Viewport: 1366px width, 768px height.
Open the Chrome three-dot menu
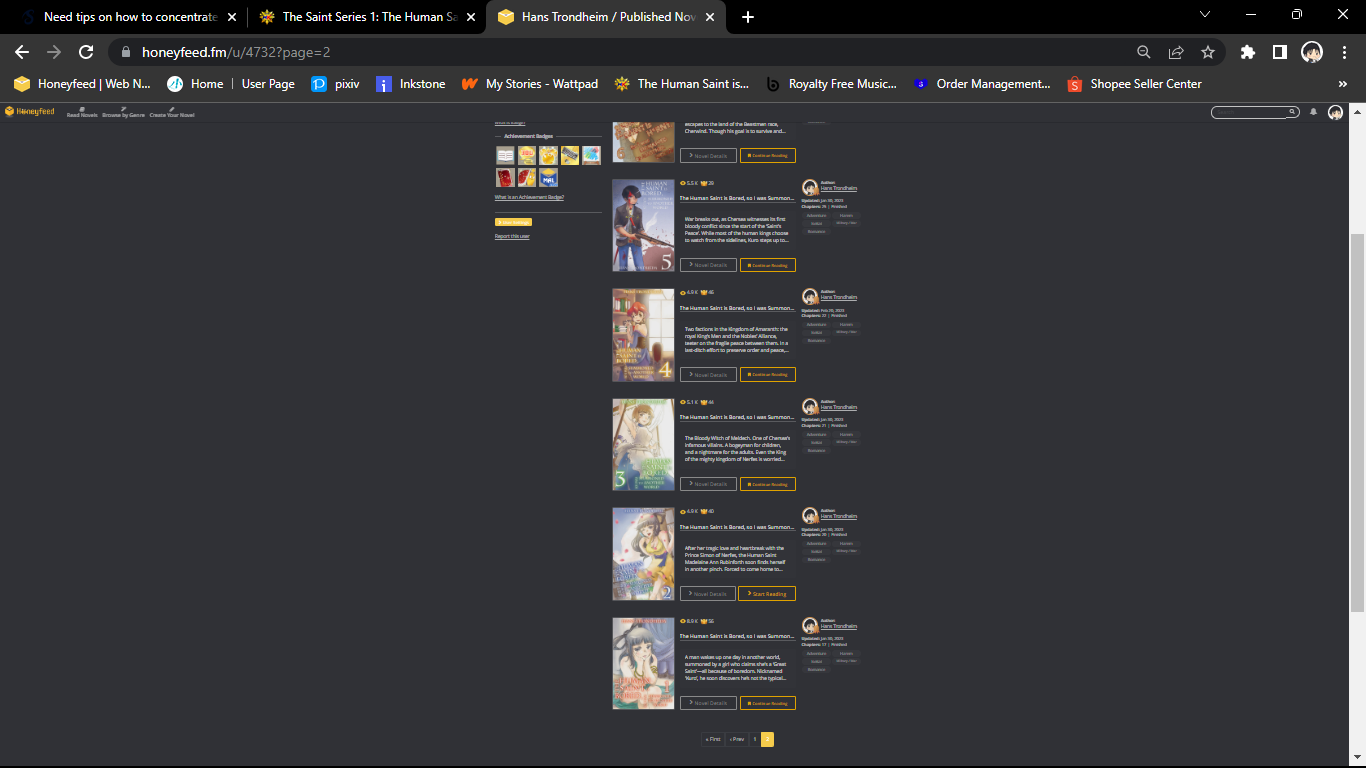tap(1343, 52)
